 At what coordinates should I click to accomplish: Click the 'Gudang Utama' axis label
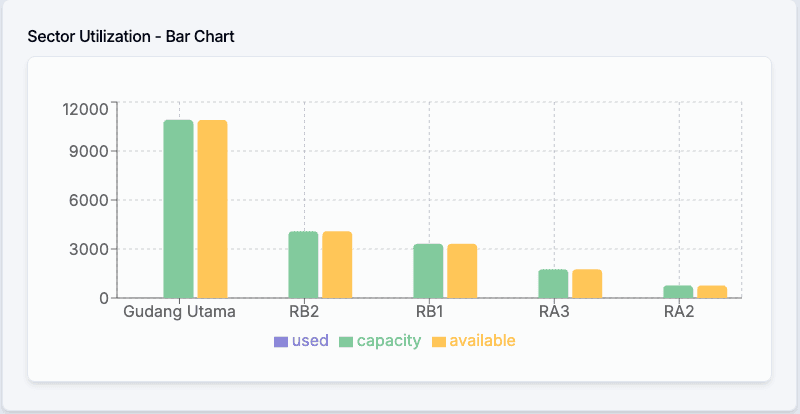pos(180,311)
